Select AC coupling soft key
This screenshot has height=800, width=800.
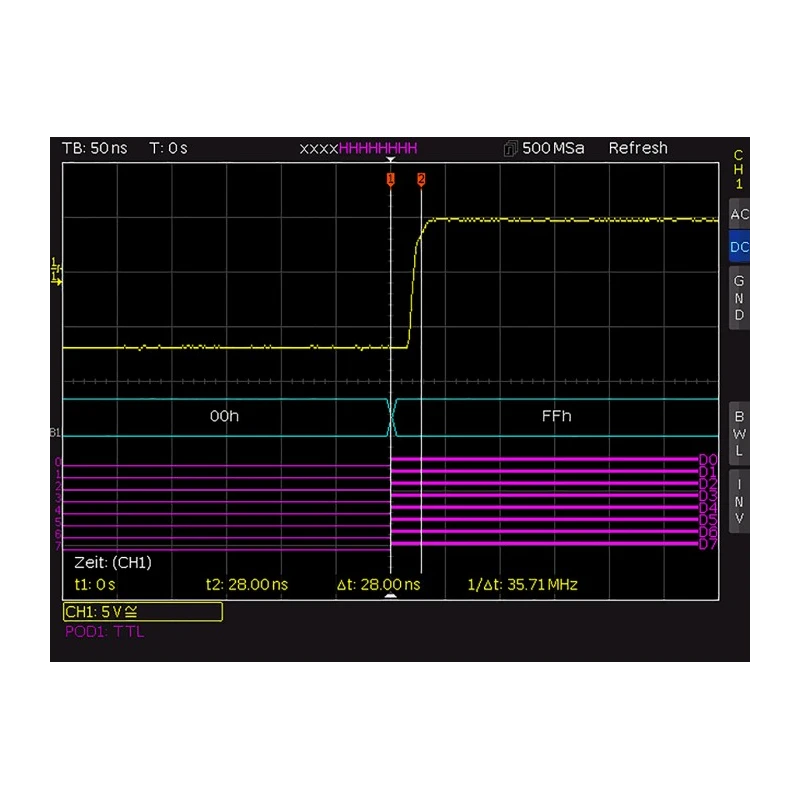[x=739, y=214]
